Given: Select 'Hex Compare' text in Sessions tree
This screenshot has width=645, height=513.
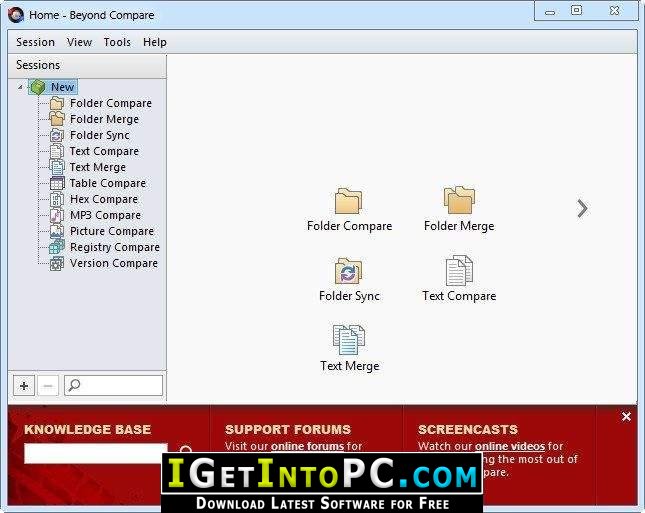Looking at the screenshot, I should (x=104, y=199).
